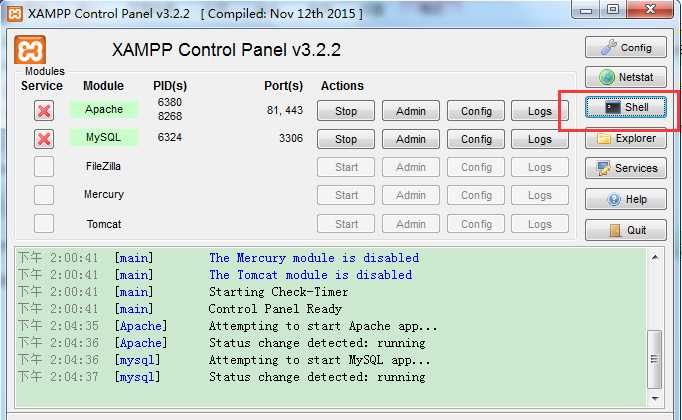682x420 pixels.
Task: Open FileZilla Logs menu
Action: 540,167
